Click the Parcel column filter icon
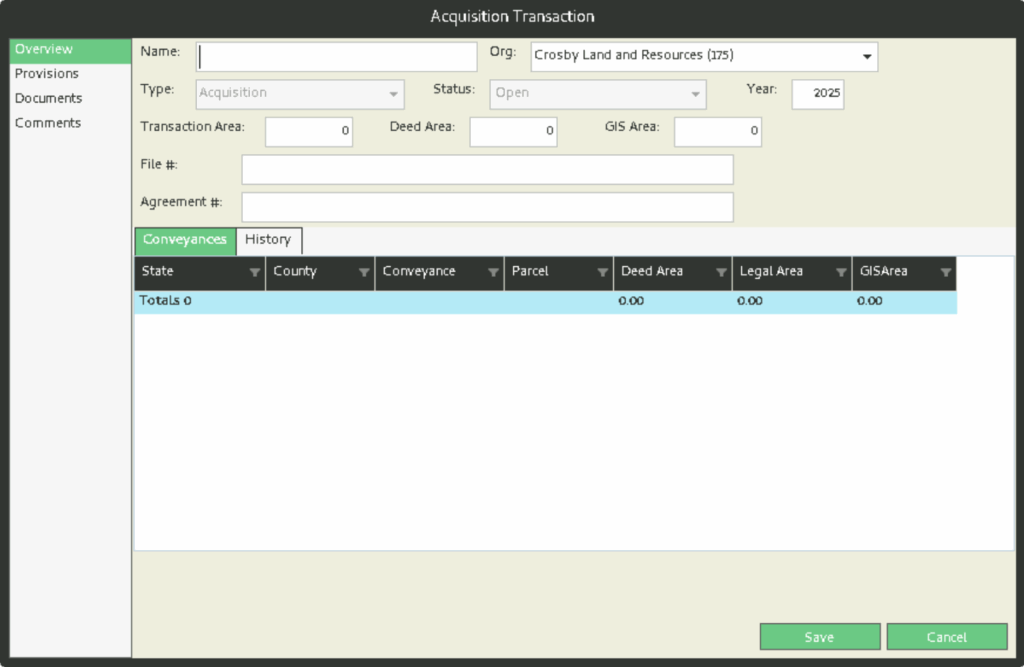 603,272
